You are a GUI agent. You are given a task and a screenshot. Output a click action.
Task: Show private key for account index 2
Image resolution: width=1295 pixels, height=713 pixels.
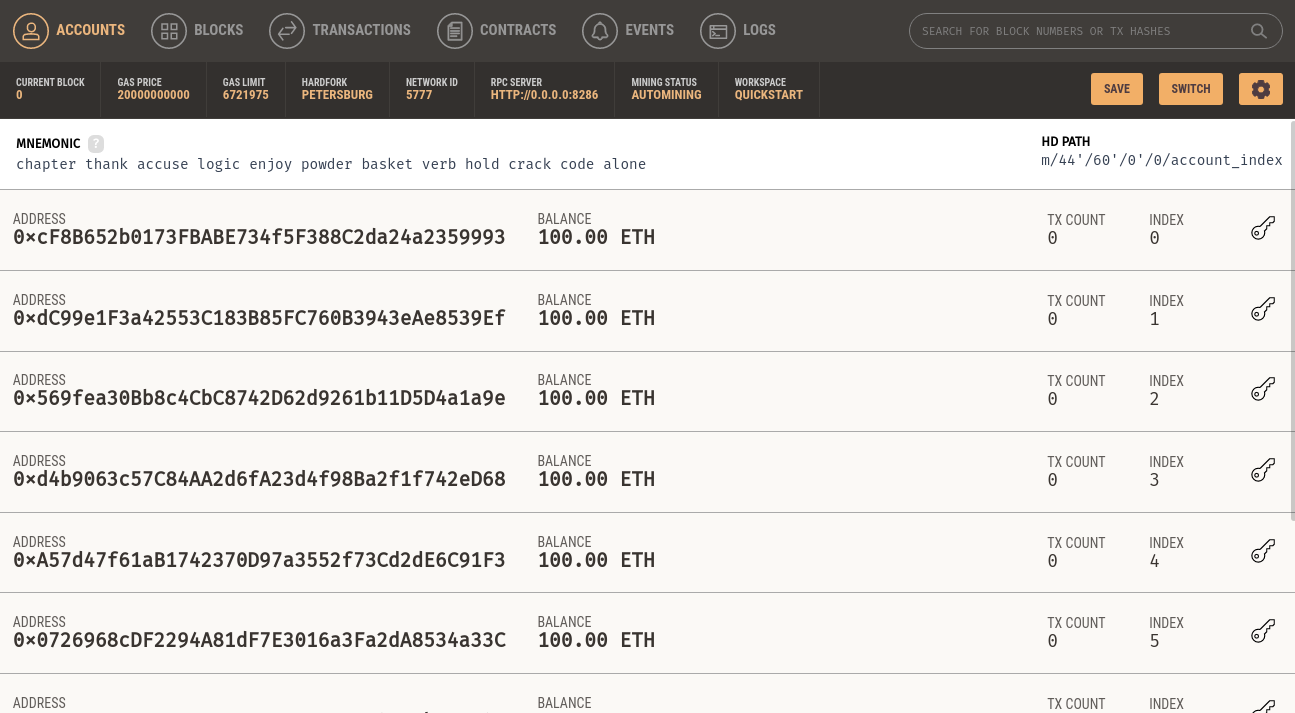pyautogui.click(x=1263, y=390)
